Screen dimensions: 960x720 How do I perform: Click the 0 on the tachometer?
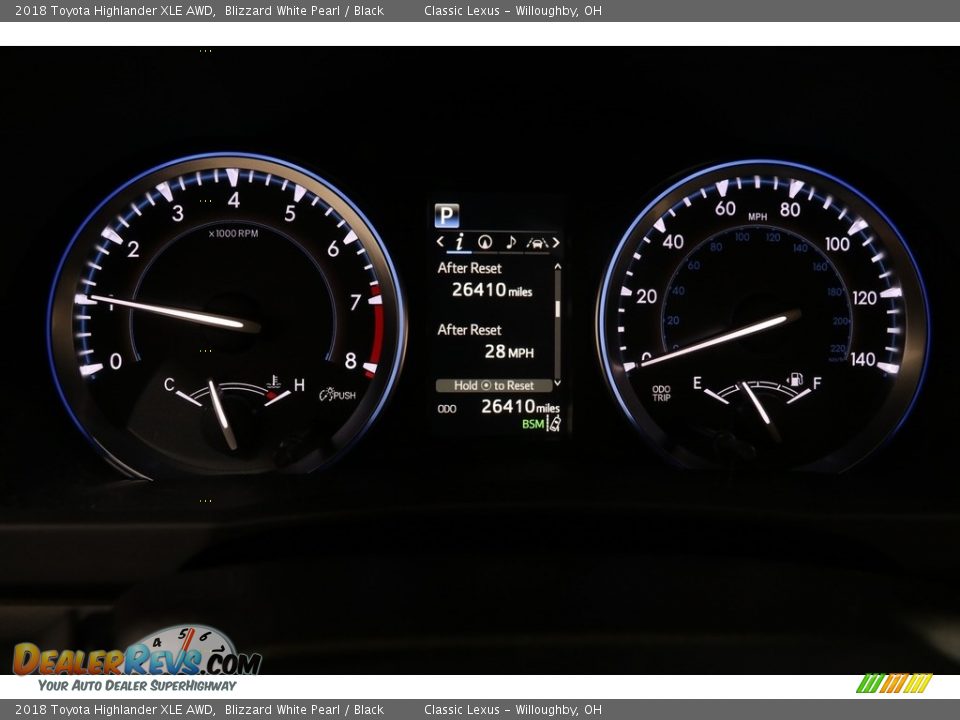coord(116,361)
